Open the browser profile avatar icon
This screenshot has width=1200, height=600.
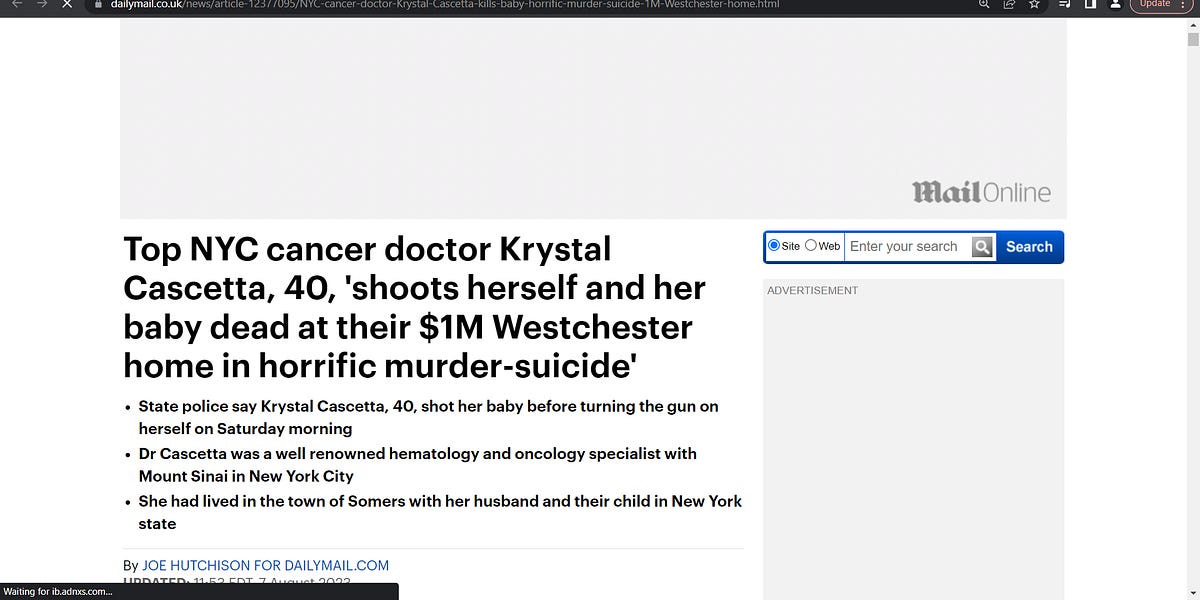click(1116, 4)
